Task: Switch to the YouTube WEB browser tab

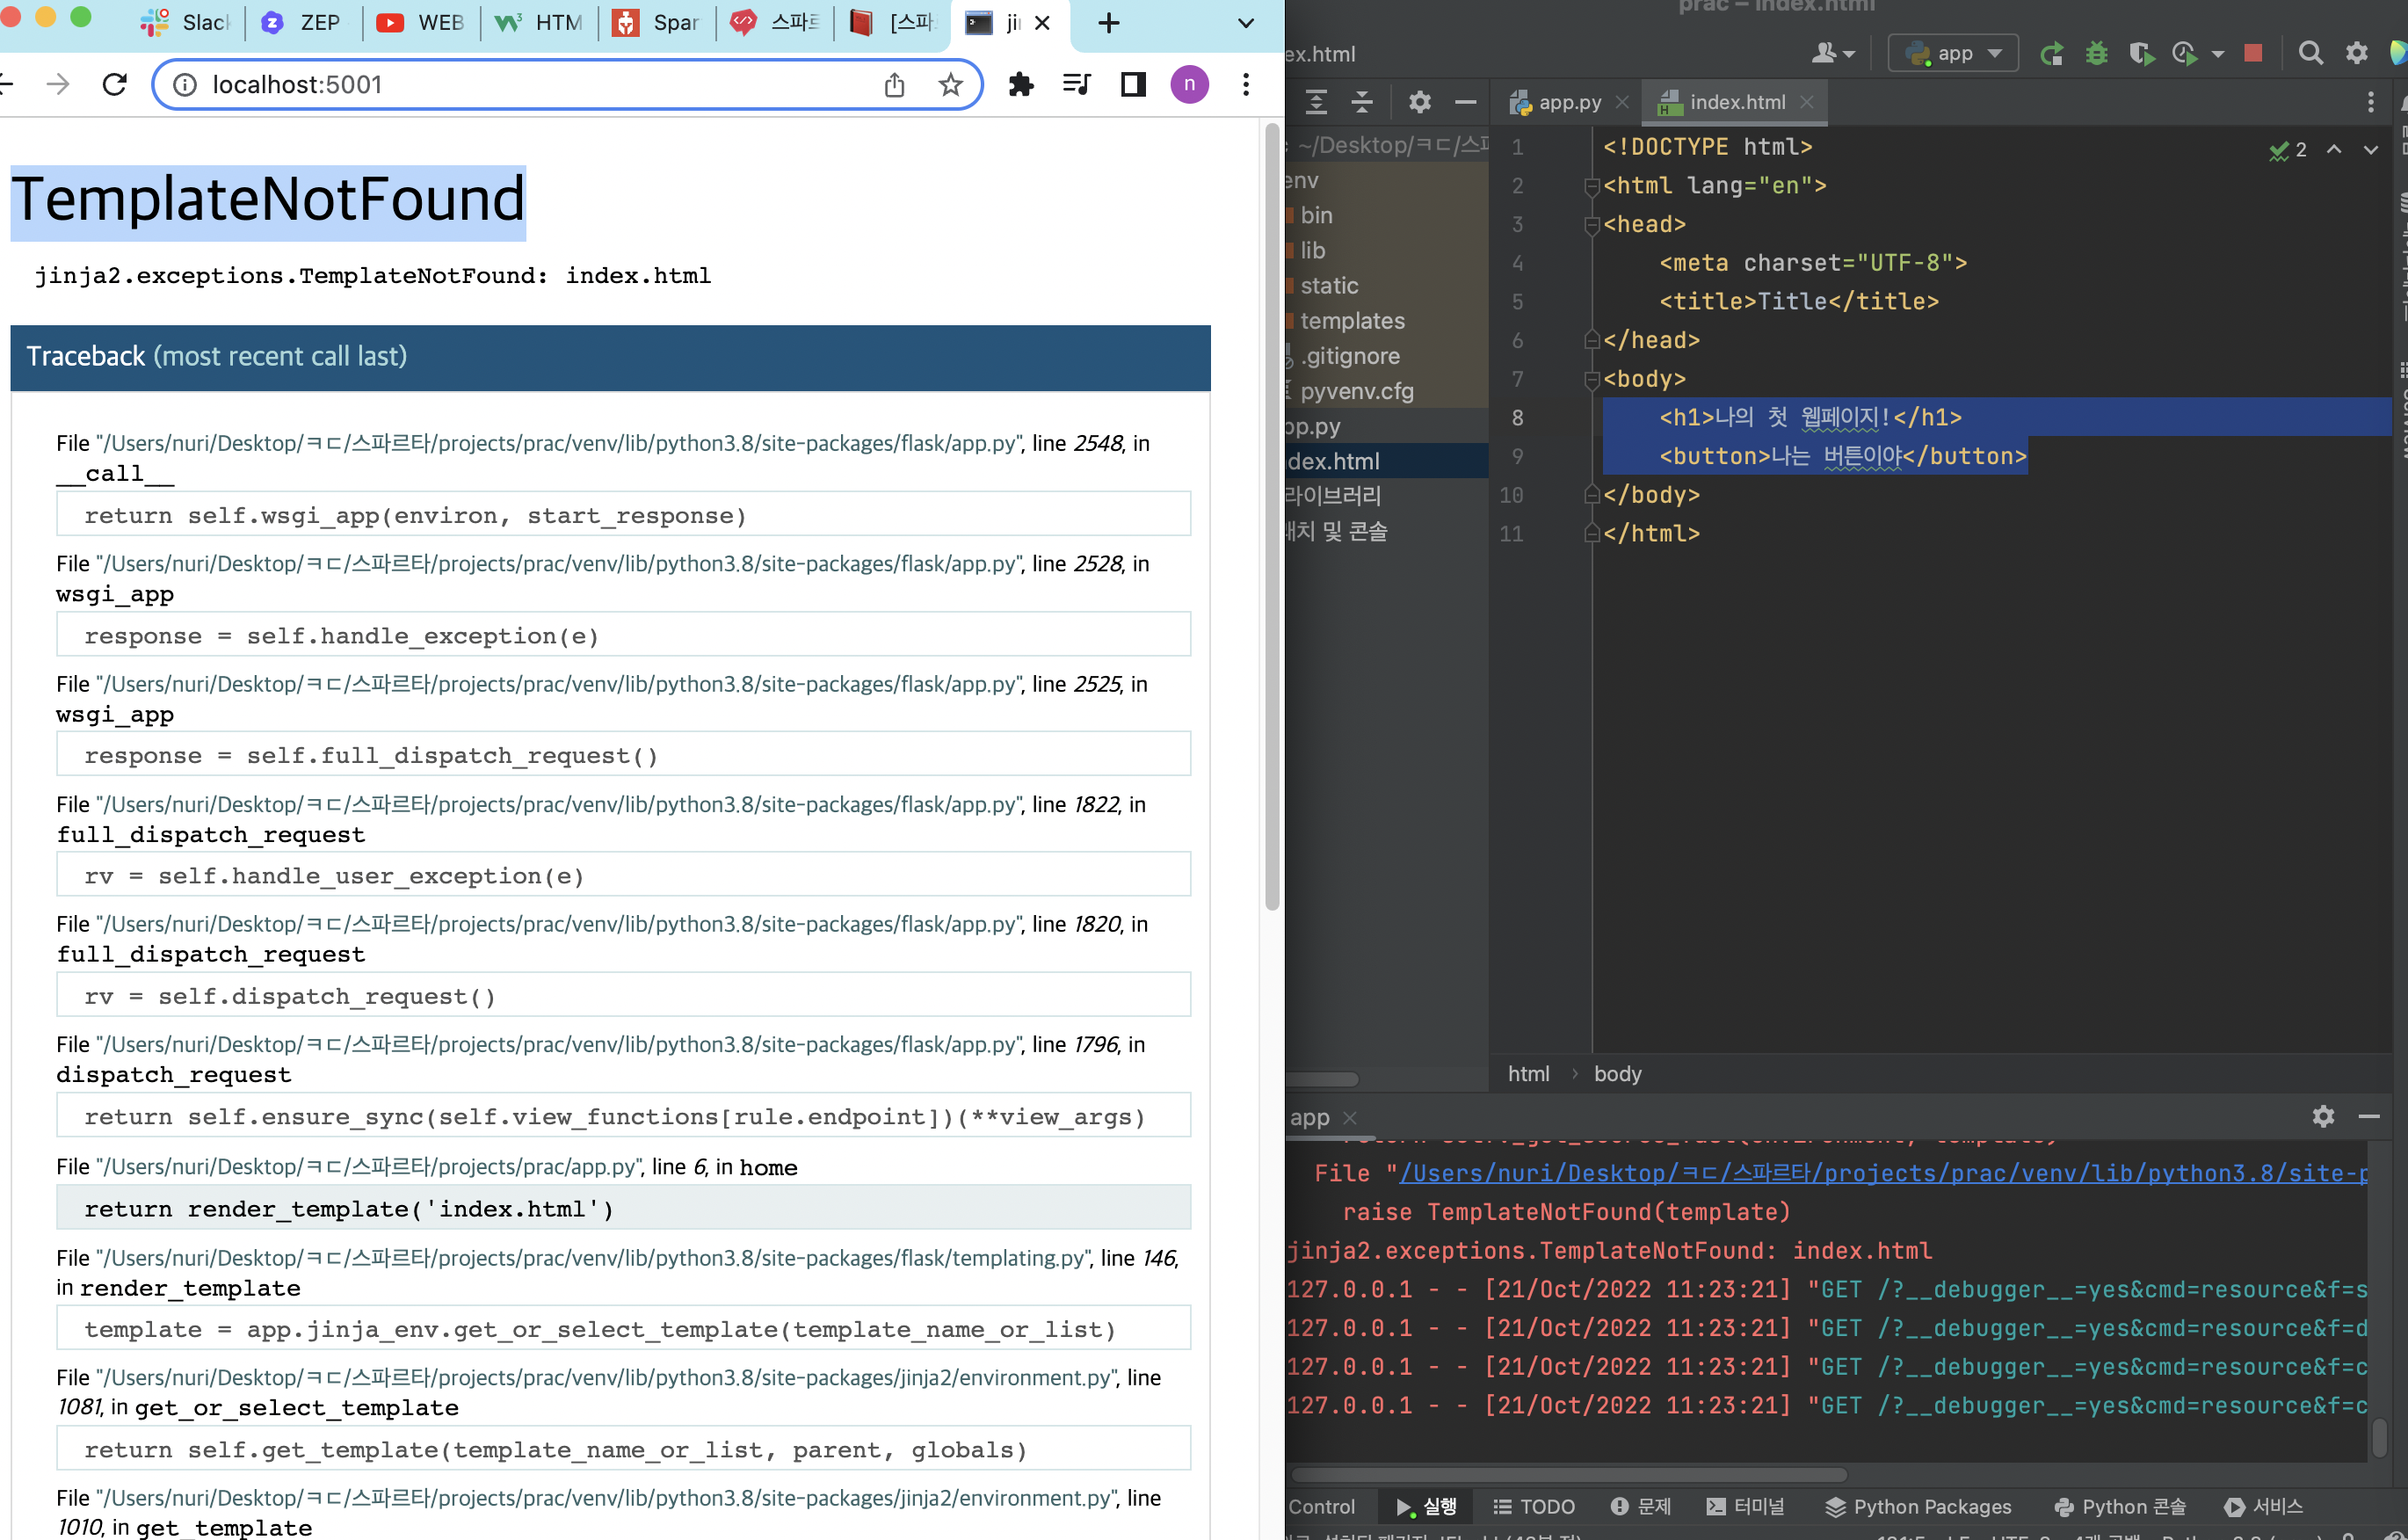Action: click(421, 23)
